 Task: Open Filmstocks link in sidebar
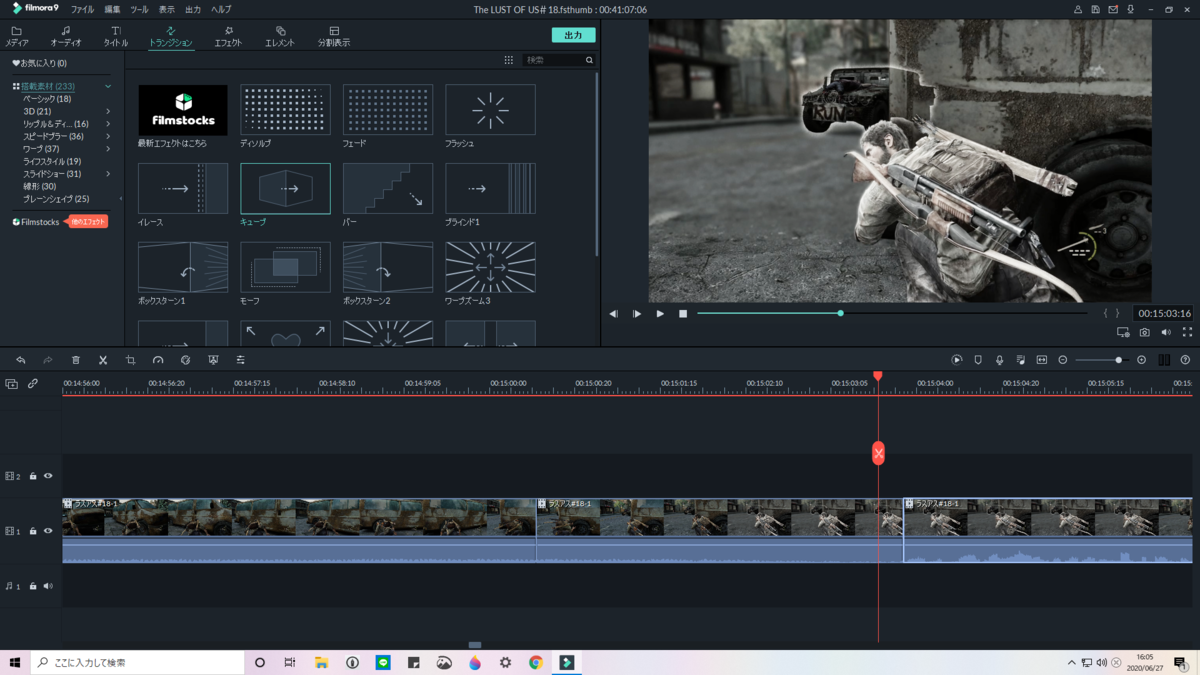pos(36,222)
